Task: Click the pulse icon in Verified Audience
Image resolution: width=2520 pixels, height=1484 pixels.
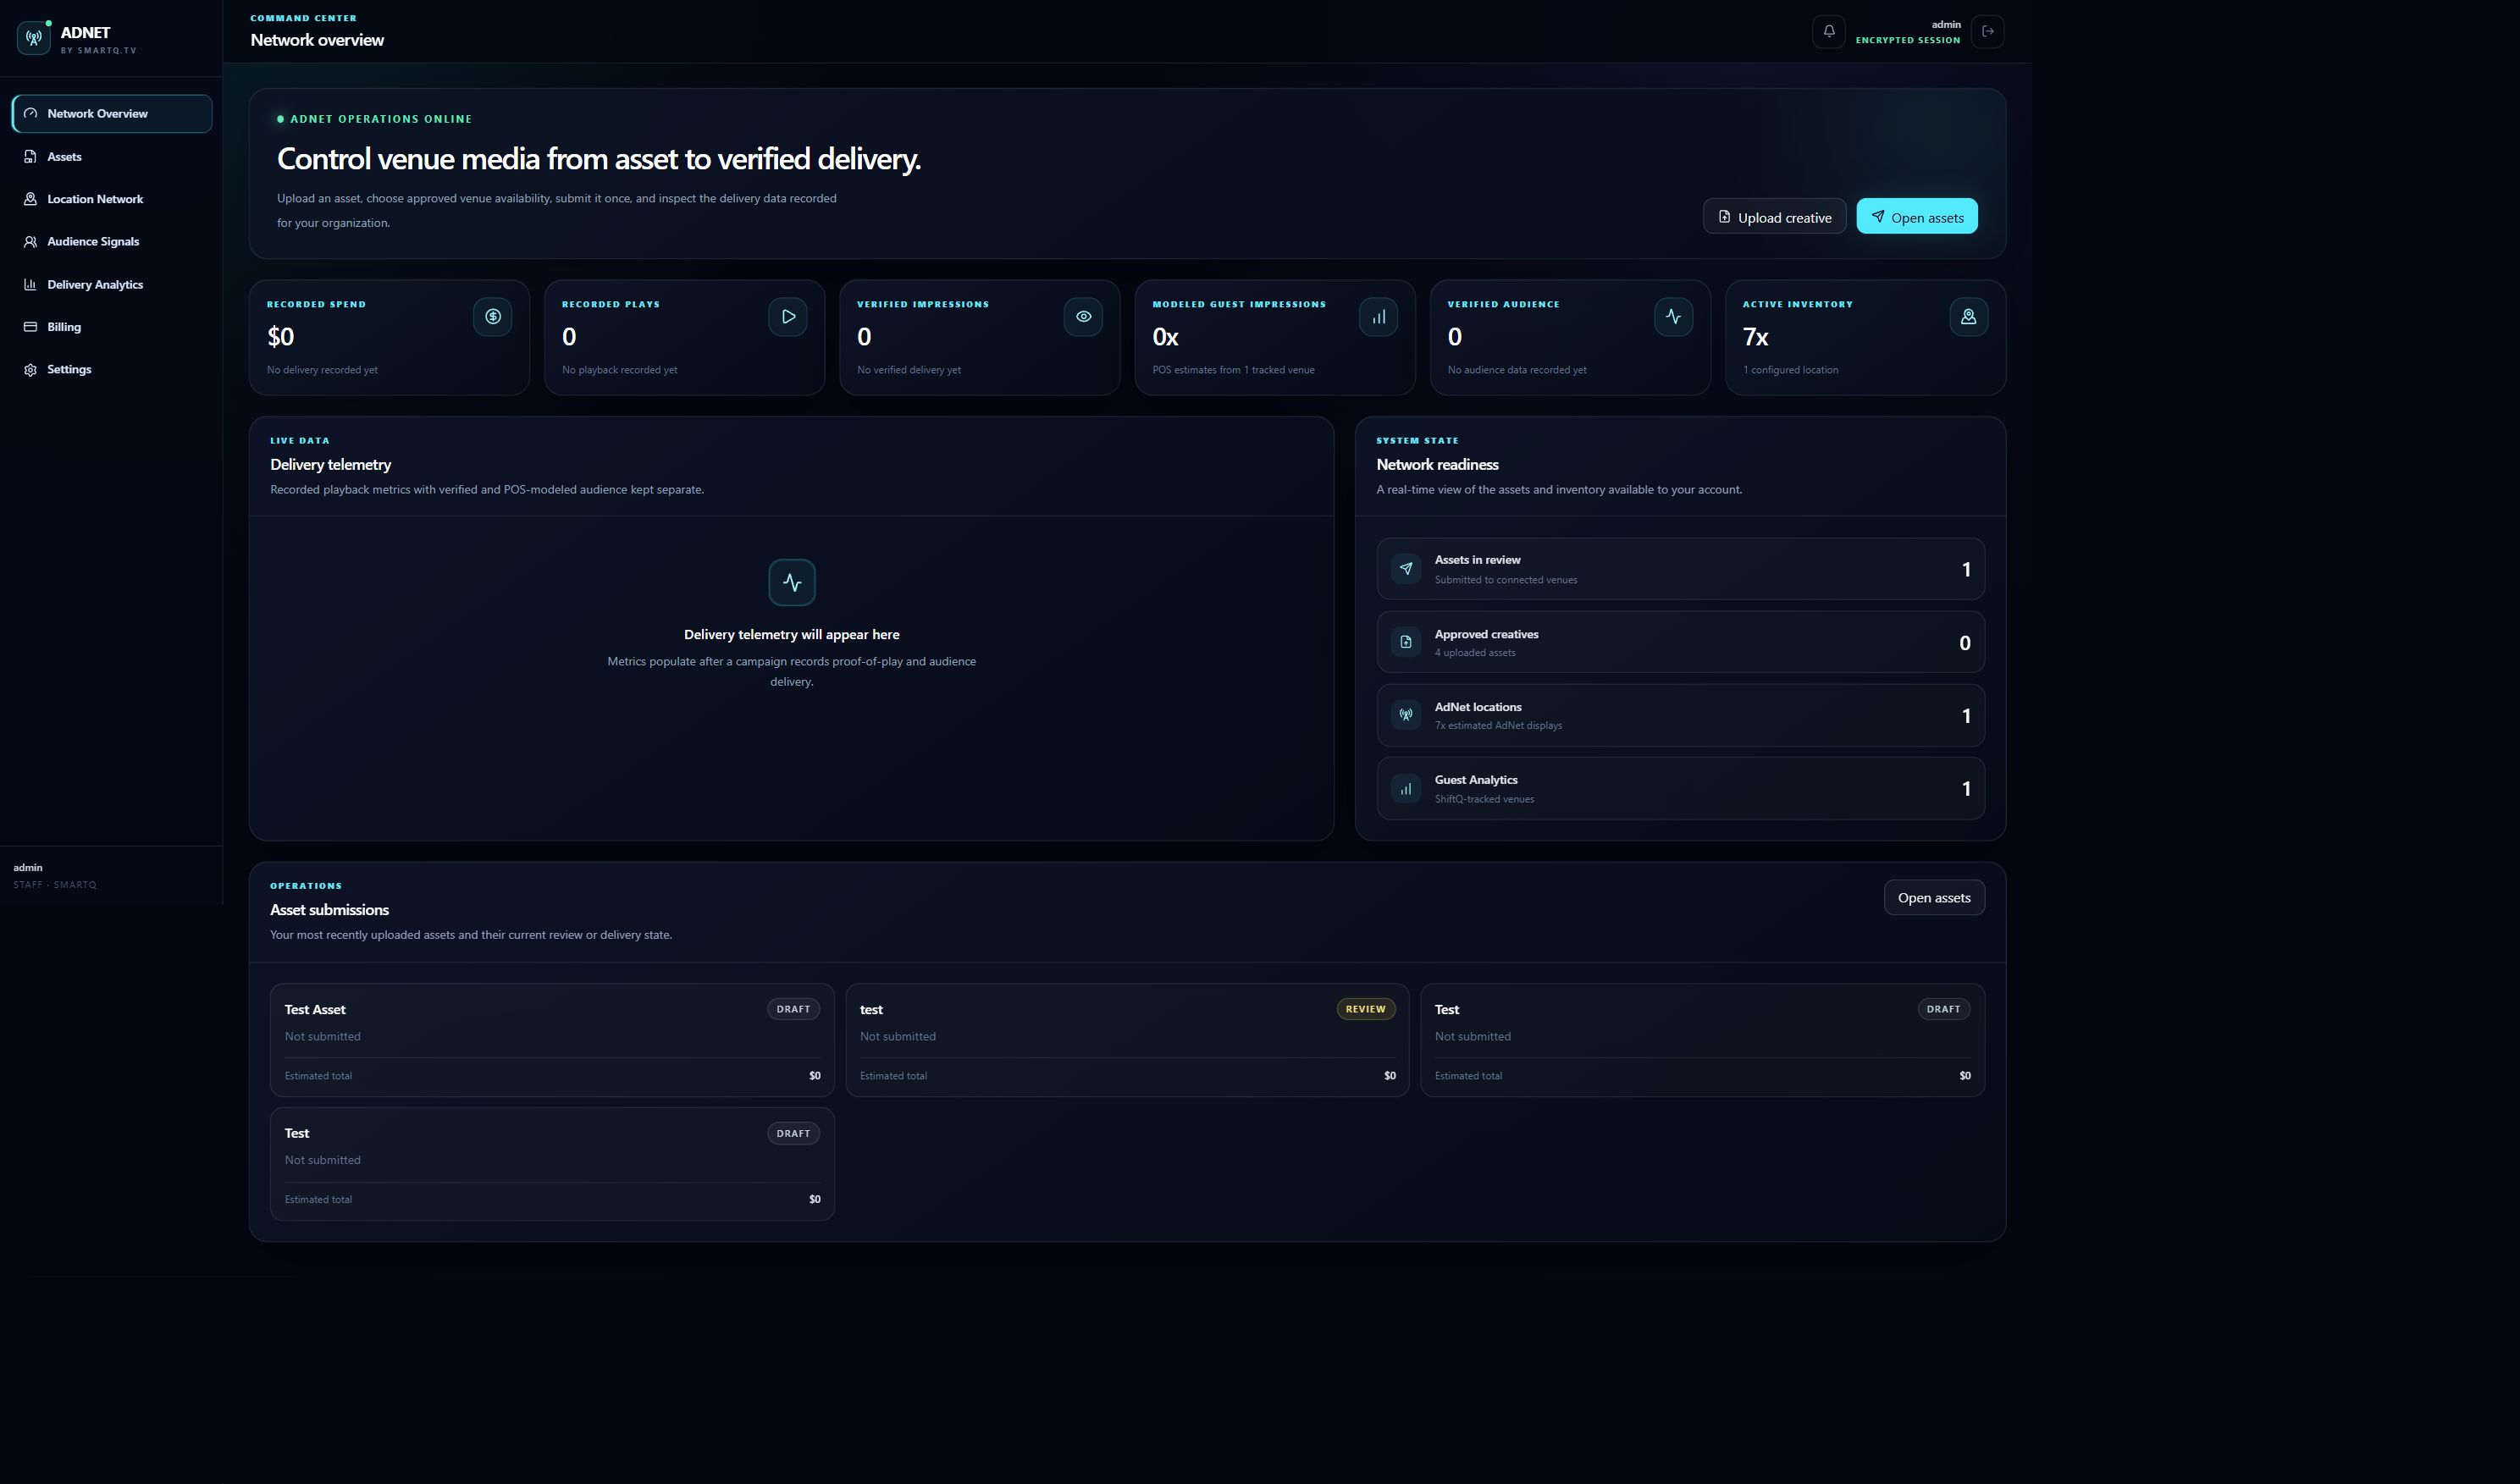Action: [x=1673, y=317]
